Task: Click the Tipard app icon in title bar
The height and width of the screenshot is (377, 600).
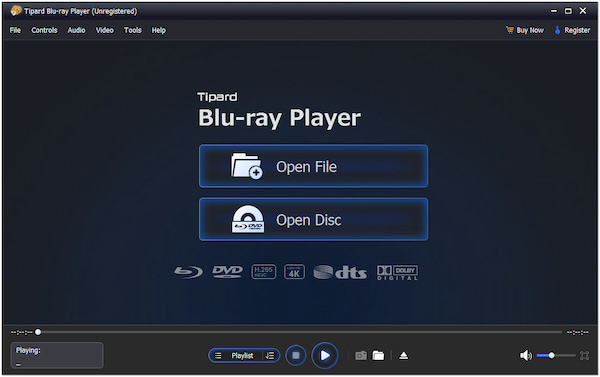Action: (16, 11)
